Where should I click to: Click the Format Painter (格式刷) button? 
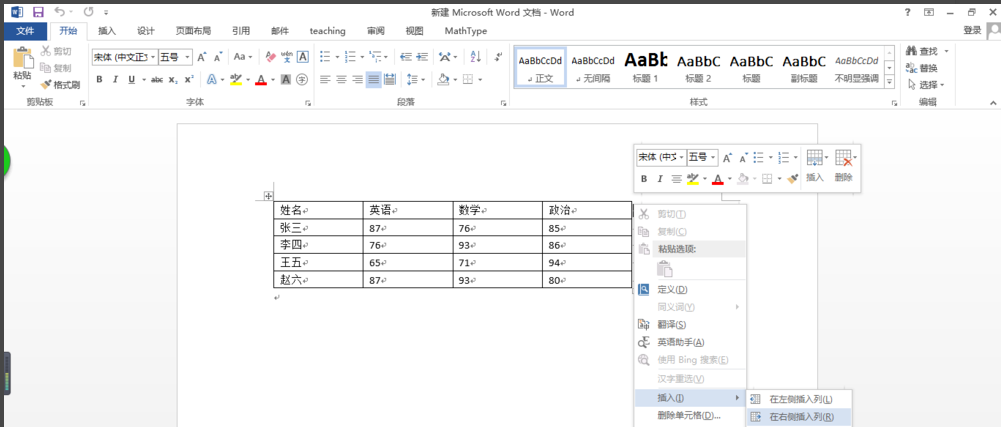pyautogui.click(x=61, y=85)
